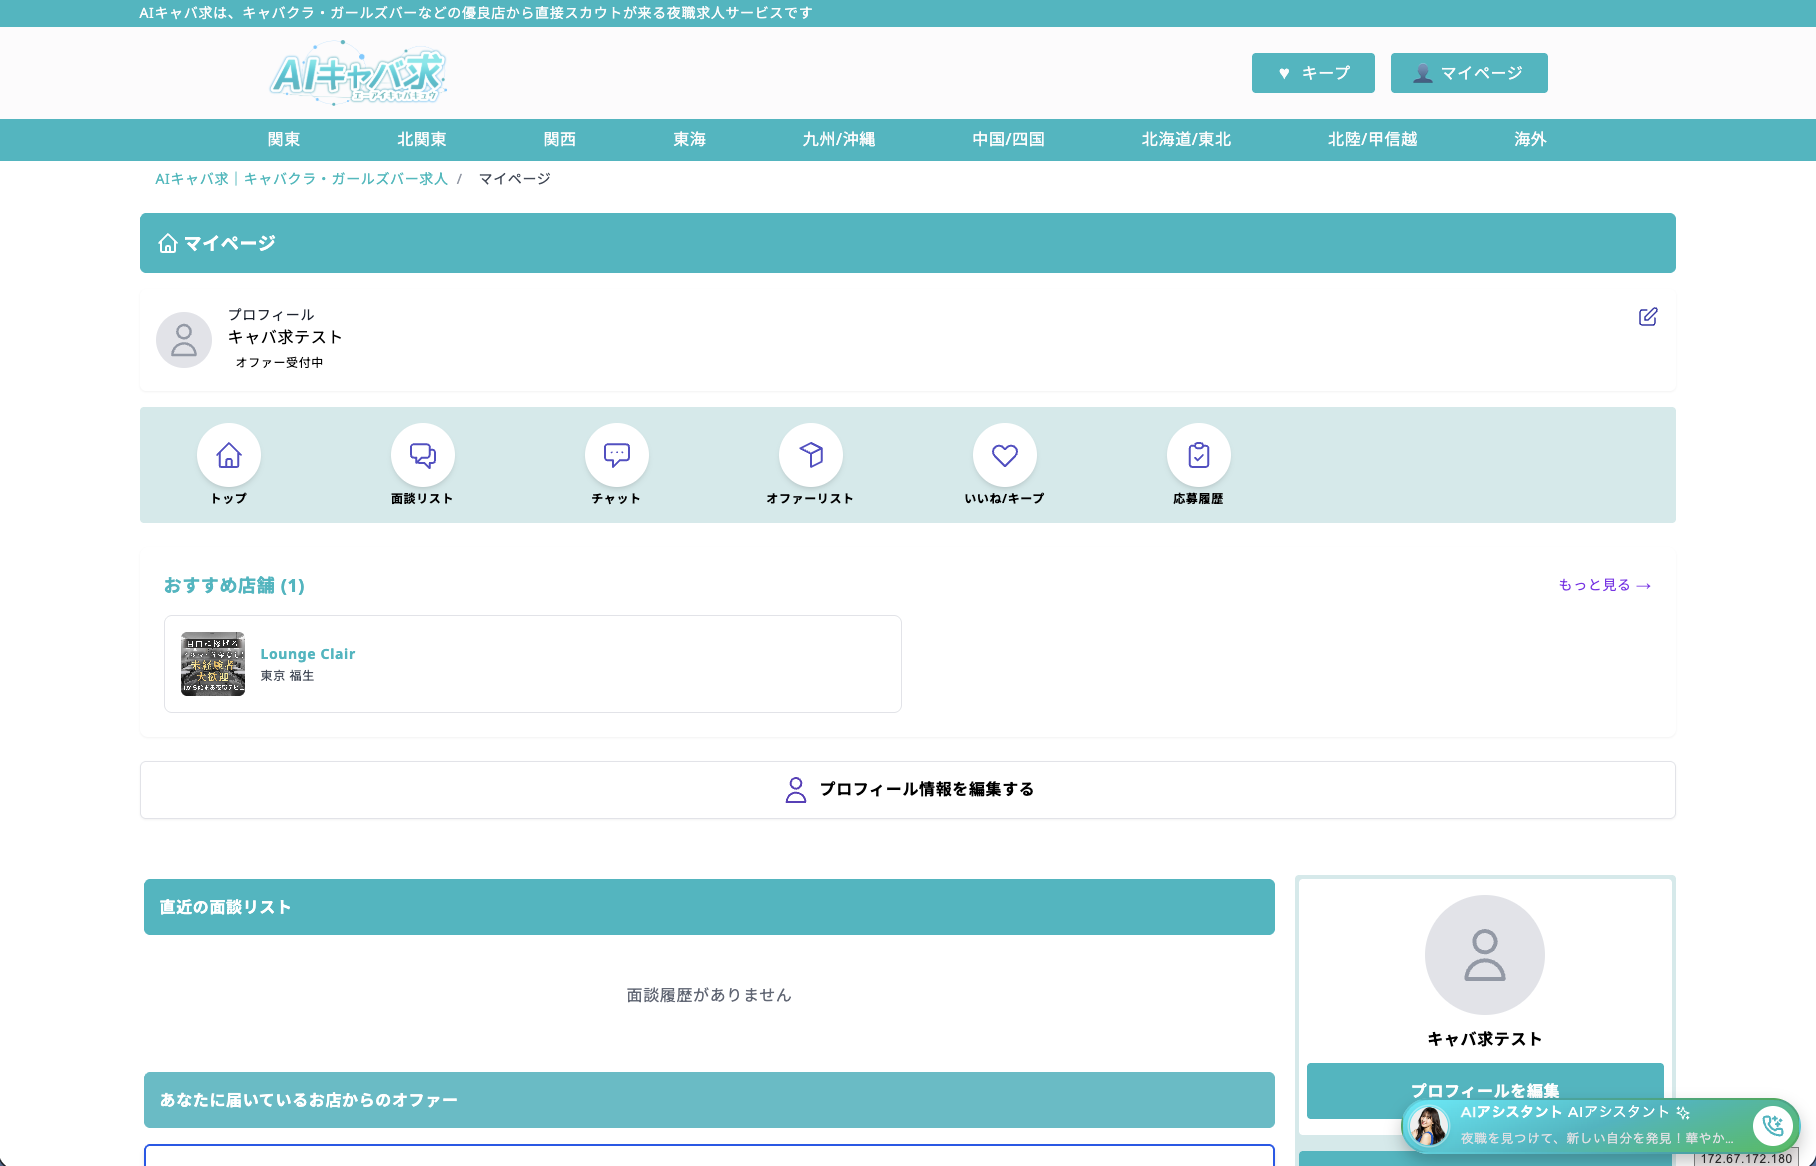
Task: Open the interview list icon
Action: pyautogui.click(x=423, y=456)
